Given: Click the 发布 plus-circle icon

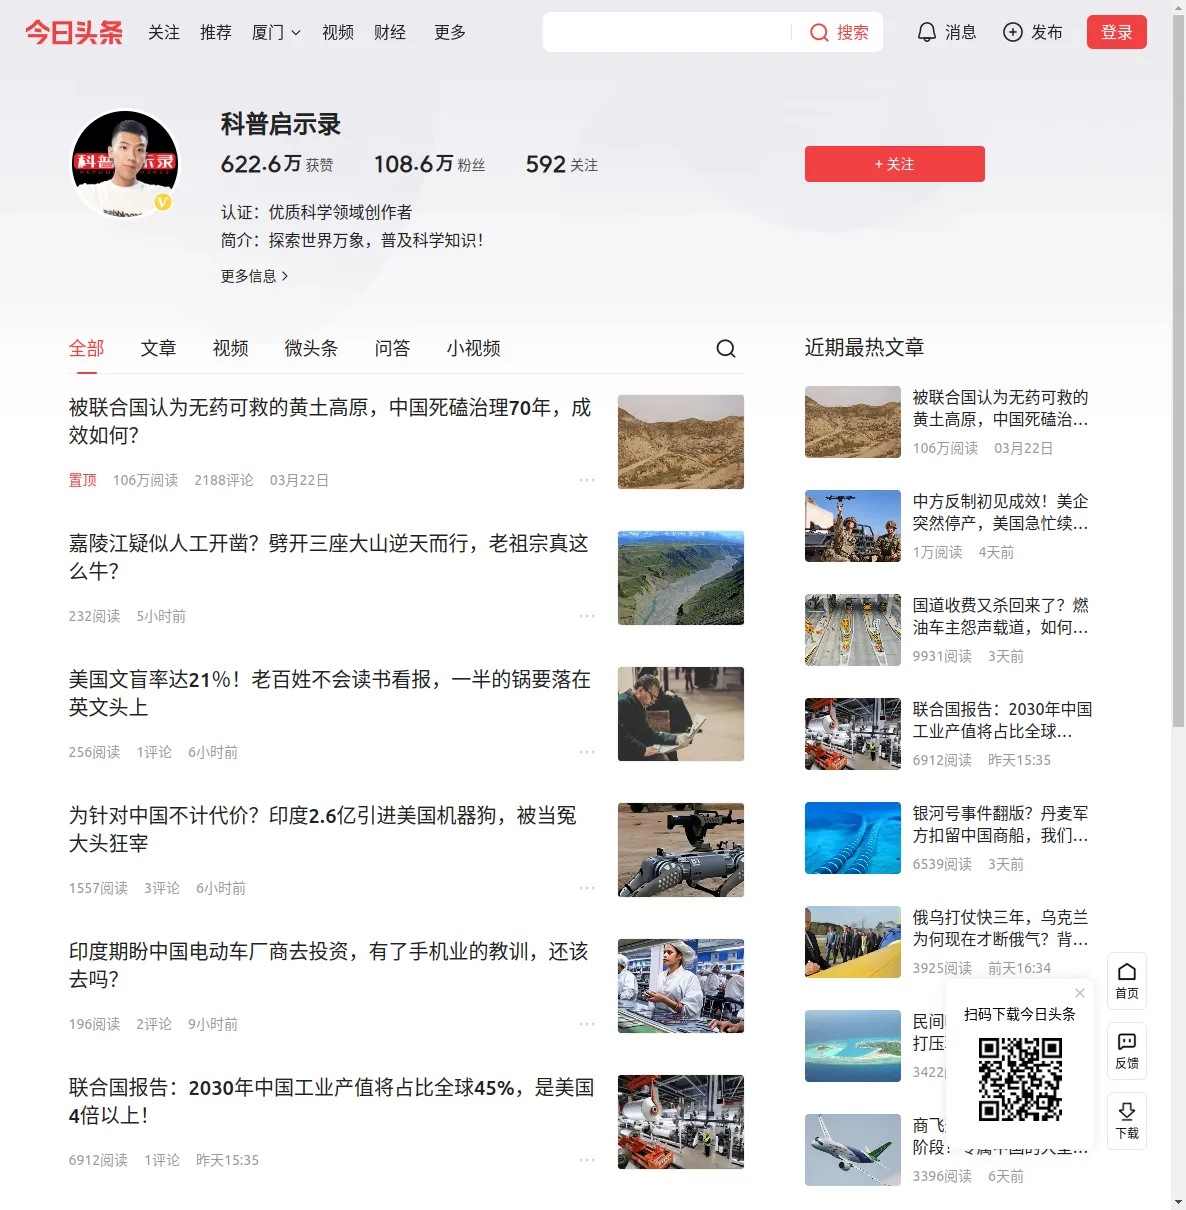Looking at the screenshot, I should click(1013, 32).
